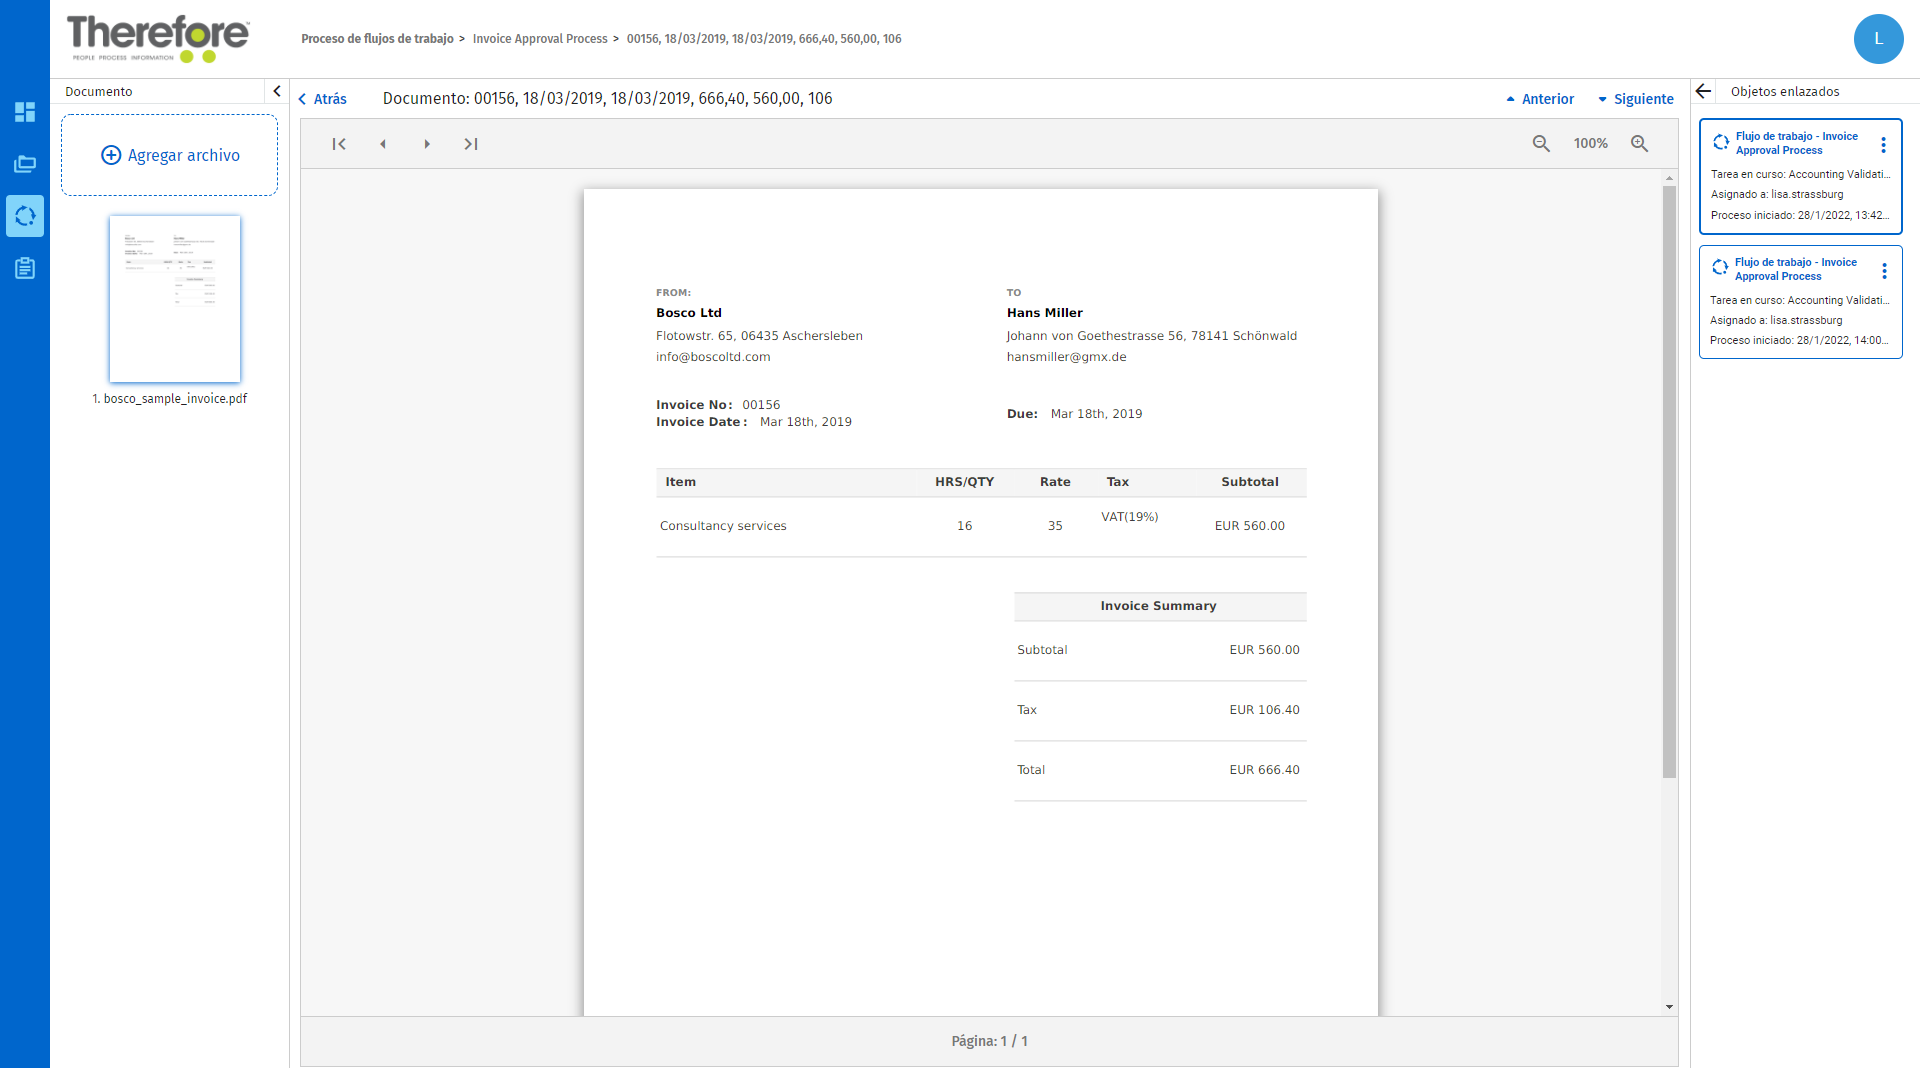This screenshot has height=1068, width=1920.
Task: Click scrollbar up arrow in viewer
Action: pos(1669,178)
